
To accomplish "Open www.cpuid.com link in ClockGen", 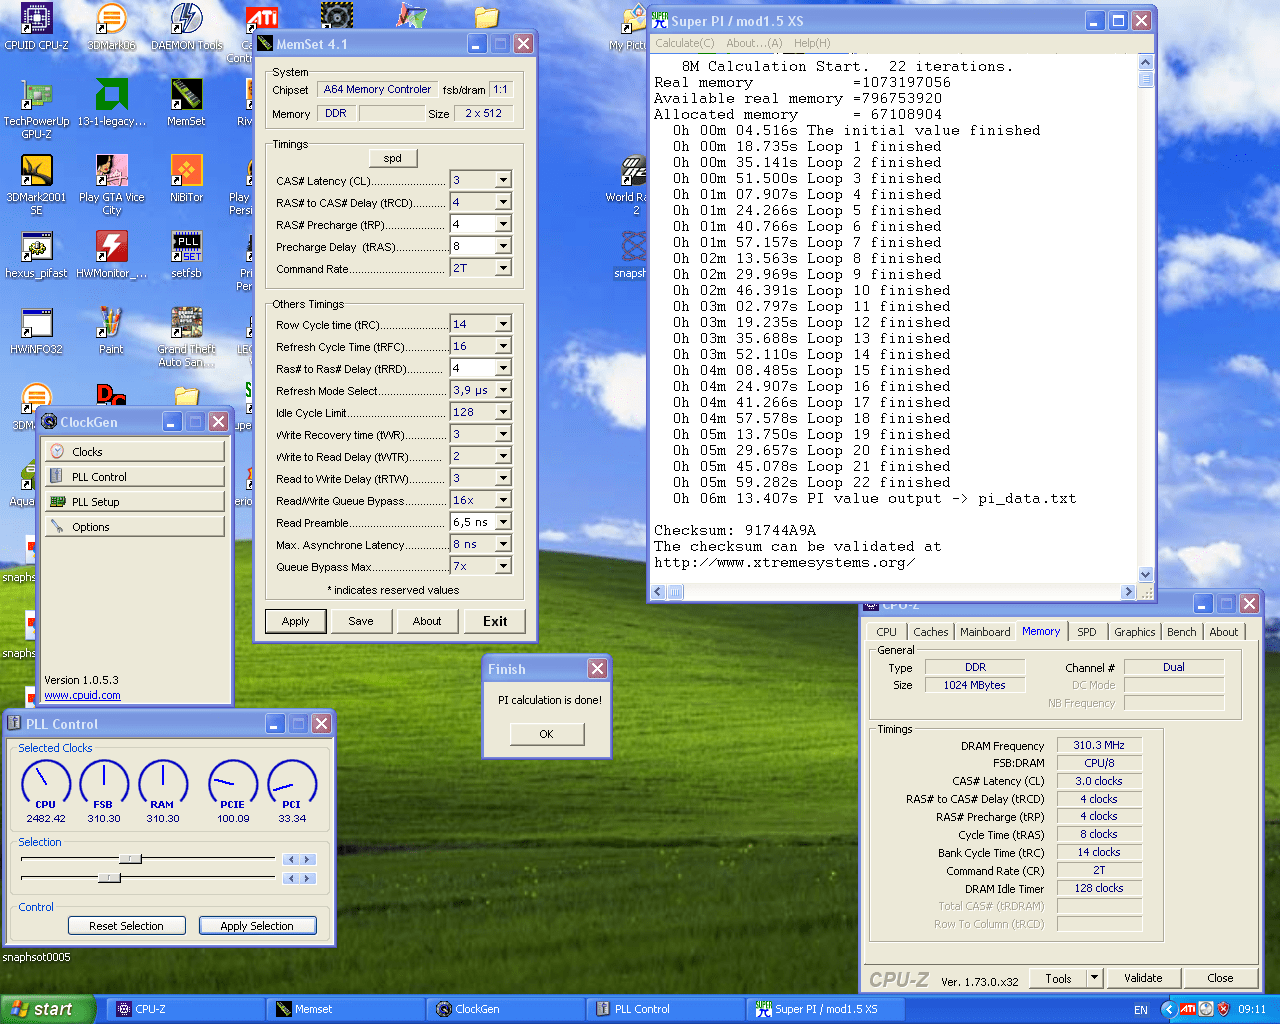I will pos(82,695).
